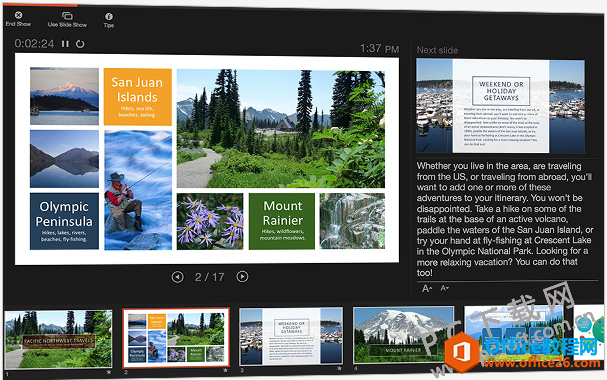Click the San Juan Islands orange tile

point(137,97)
